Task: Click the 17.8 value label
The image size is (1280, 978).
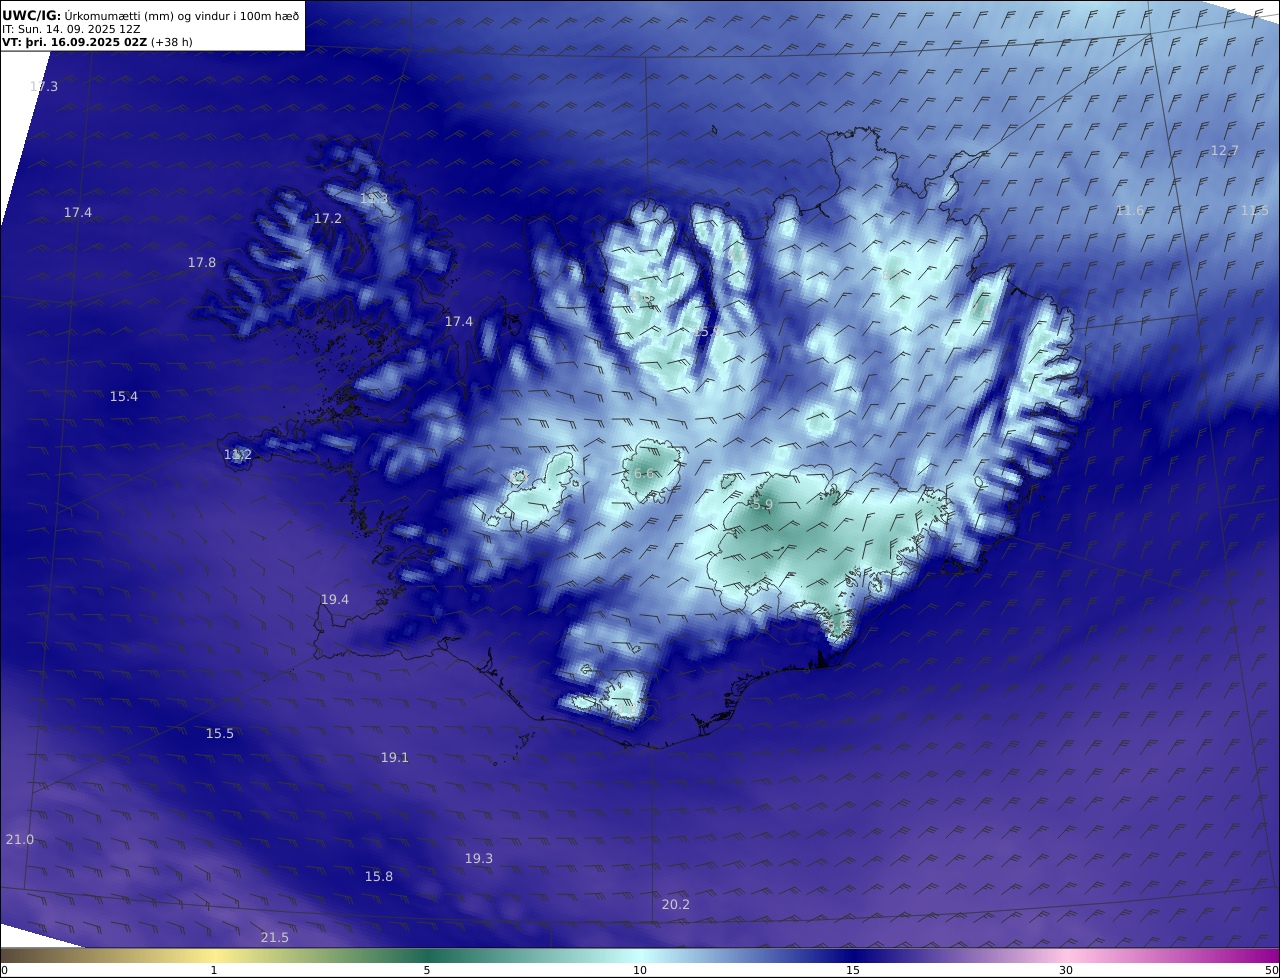Action: coord(202,262)
